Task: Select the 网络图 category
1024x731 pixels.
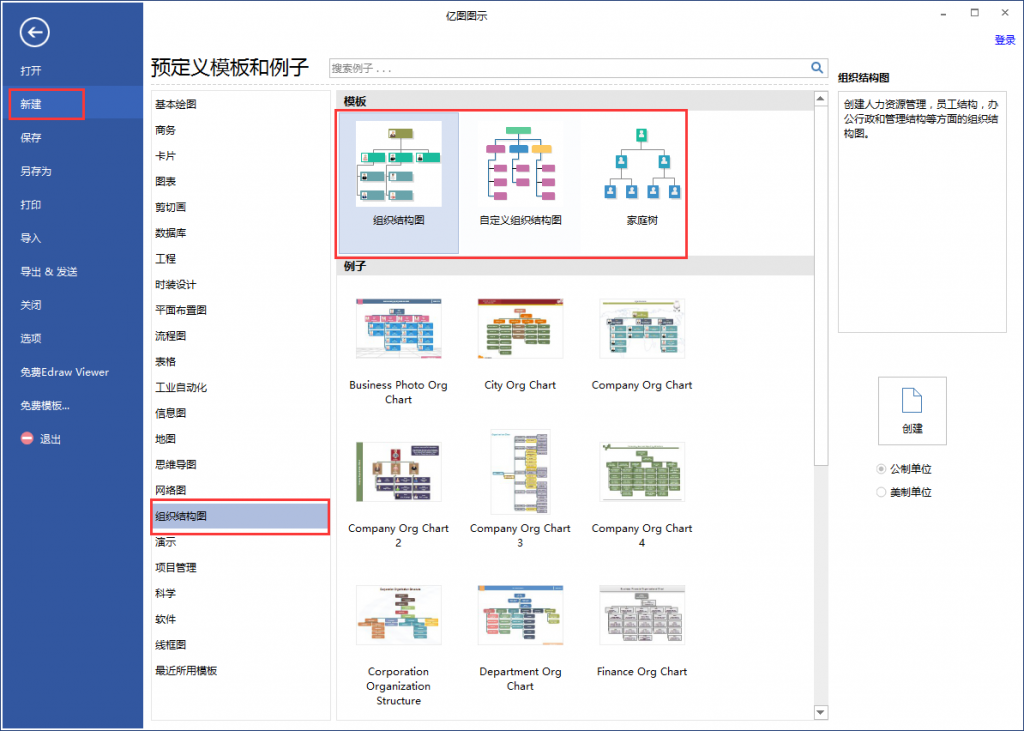Action: coord(170,490)
